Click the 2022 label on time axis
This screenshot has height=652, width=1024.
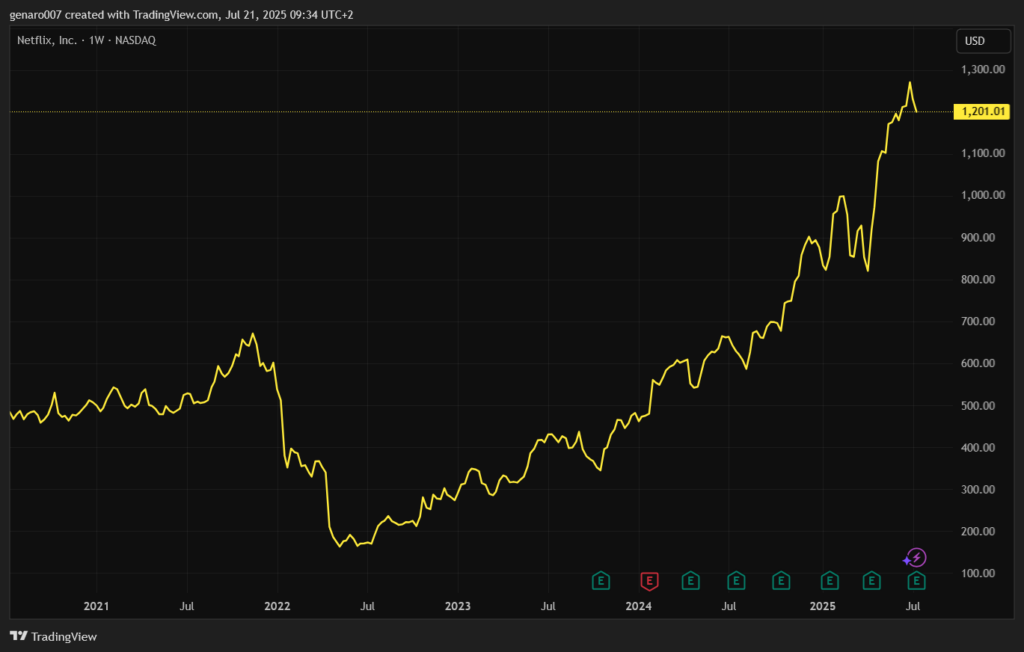[277, 606]
